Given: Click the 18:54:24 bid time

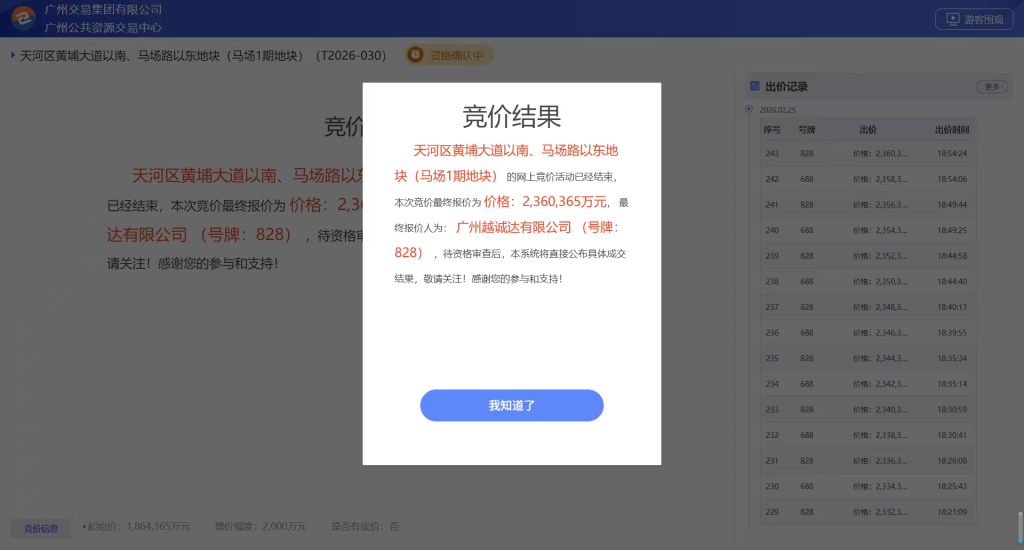Looking at the screenshot, I should pos(952,154).
